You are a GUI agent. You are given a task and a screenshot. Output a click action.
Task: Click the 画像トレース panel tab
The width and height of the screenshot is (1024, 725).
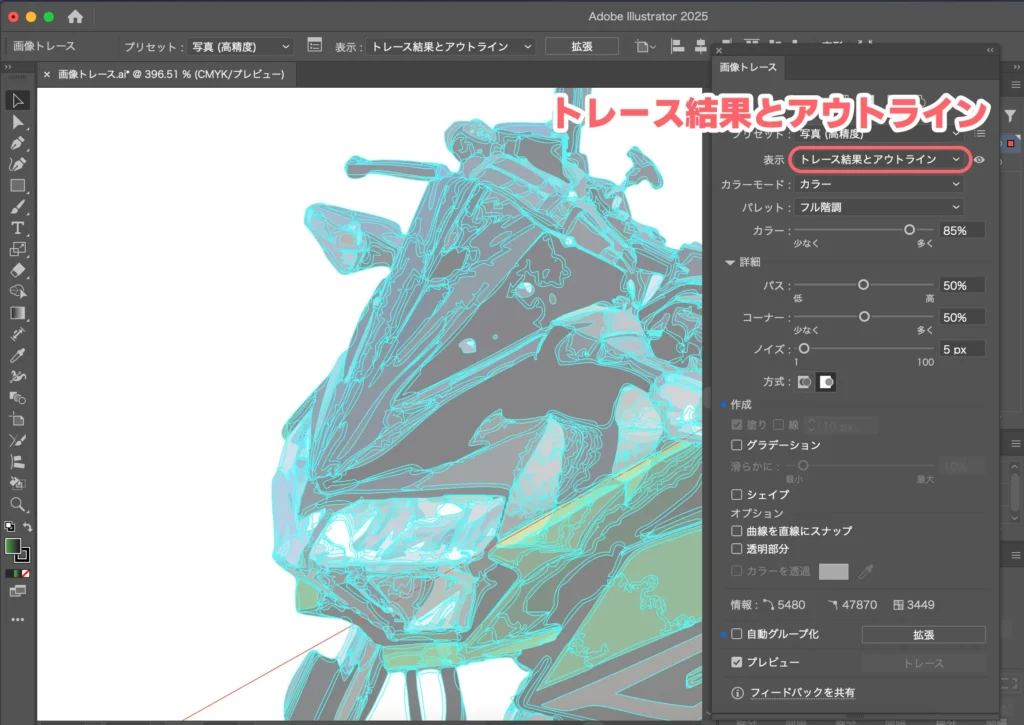[748, 67]
